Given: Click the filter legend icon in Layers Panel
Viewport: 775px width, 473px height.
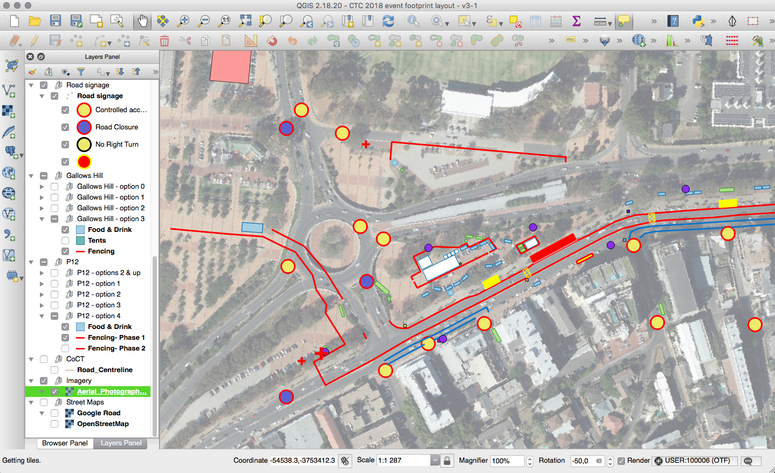Looking at the screenshot, I should click(x=82, y=72).
